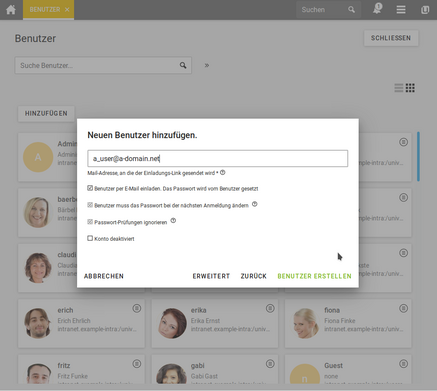437x391 pixels.
Task: Open menu icon on third-row right card
Action: click(403, 253)
